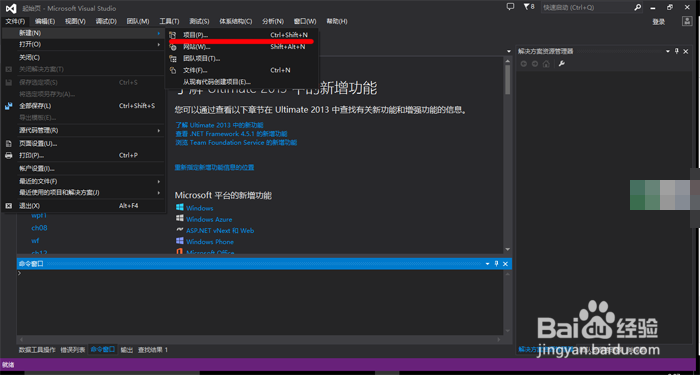Open the Windows Azure link
Viewport: 700px width, 375px height.
coord(209,219)
